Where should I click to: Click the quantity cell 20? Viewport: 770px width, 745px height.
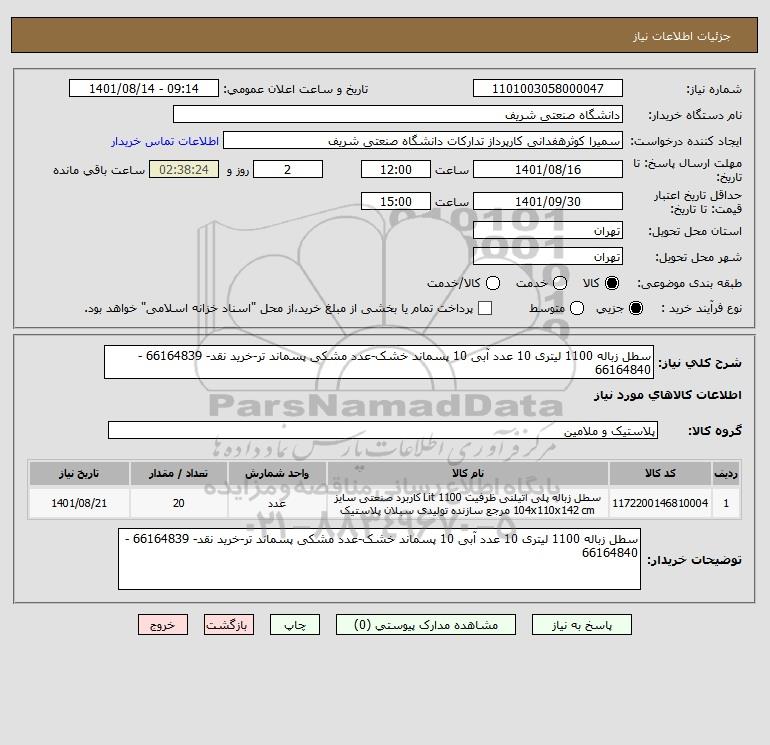click(178, 503)
